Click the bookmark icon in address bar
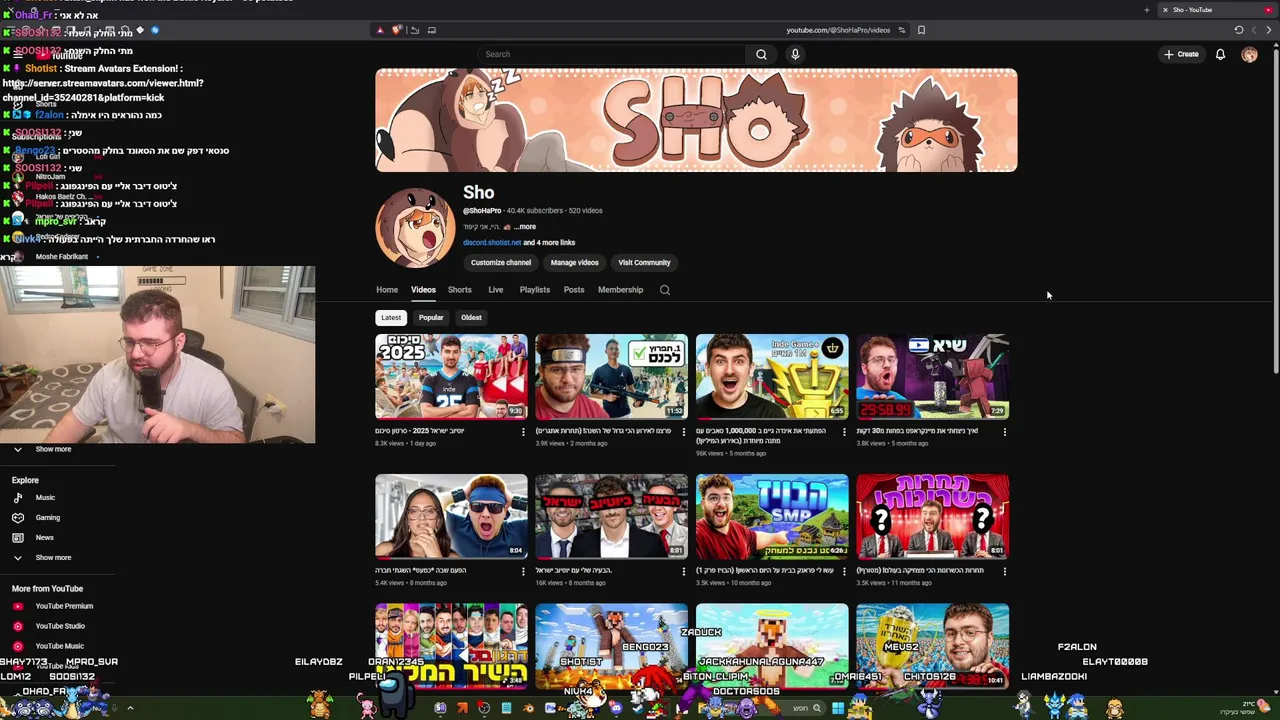This screenshot has width=1280, height=720. point(921,30)
